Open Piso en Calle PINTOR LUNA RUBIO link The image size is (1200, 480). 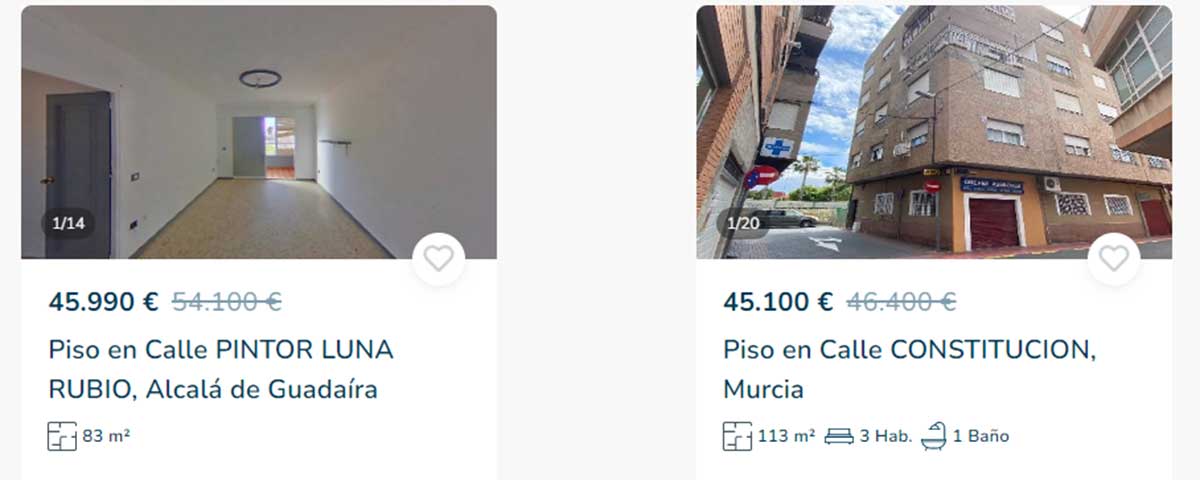click(221, 369)
